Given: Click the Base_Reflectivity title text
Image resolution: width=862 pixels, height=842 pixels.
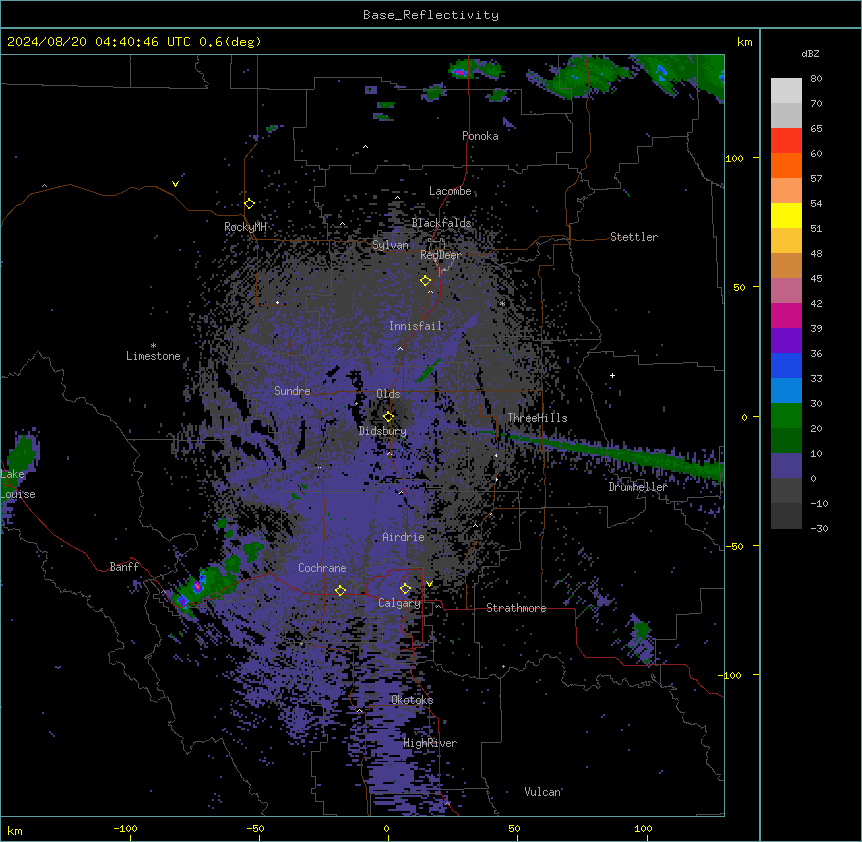Looking at the screenshot, I should (x=430, y=15).
